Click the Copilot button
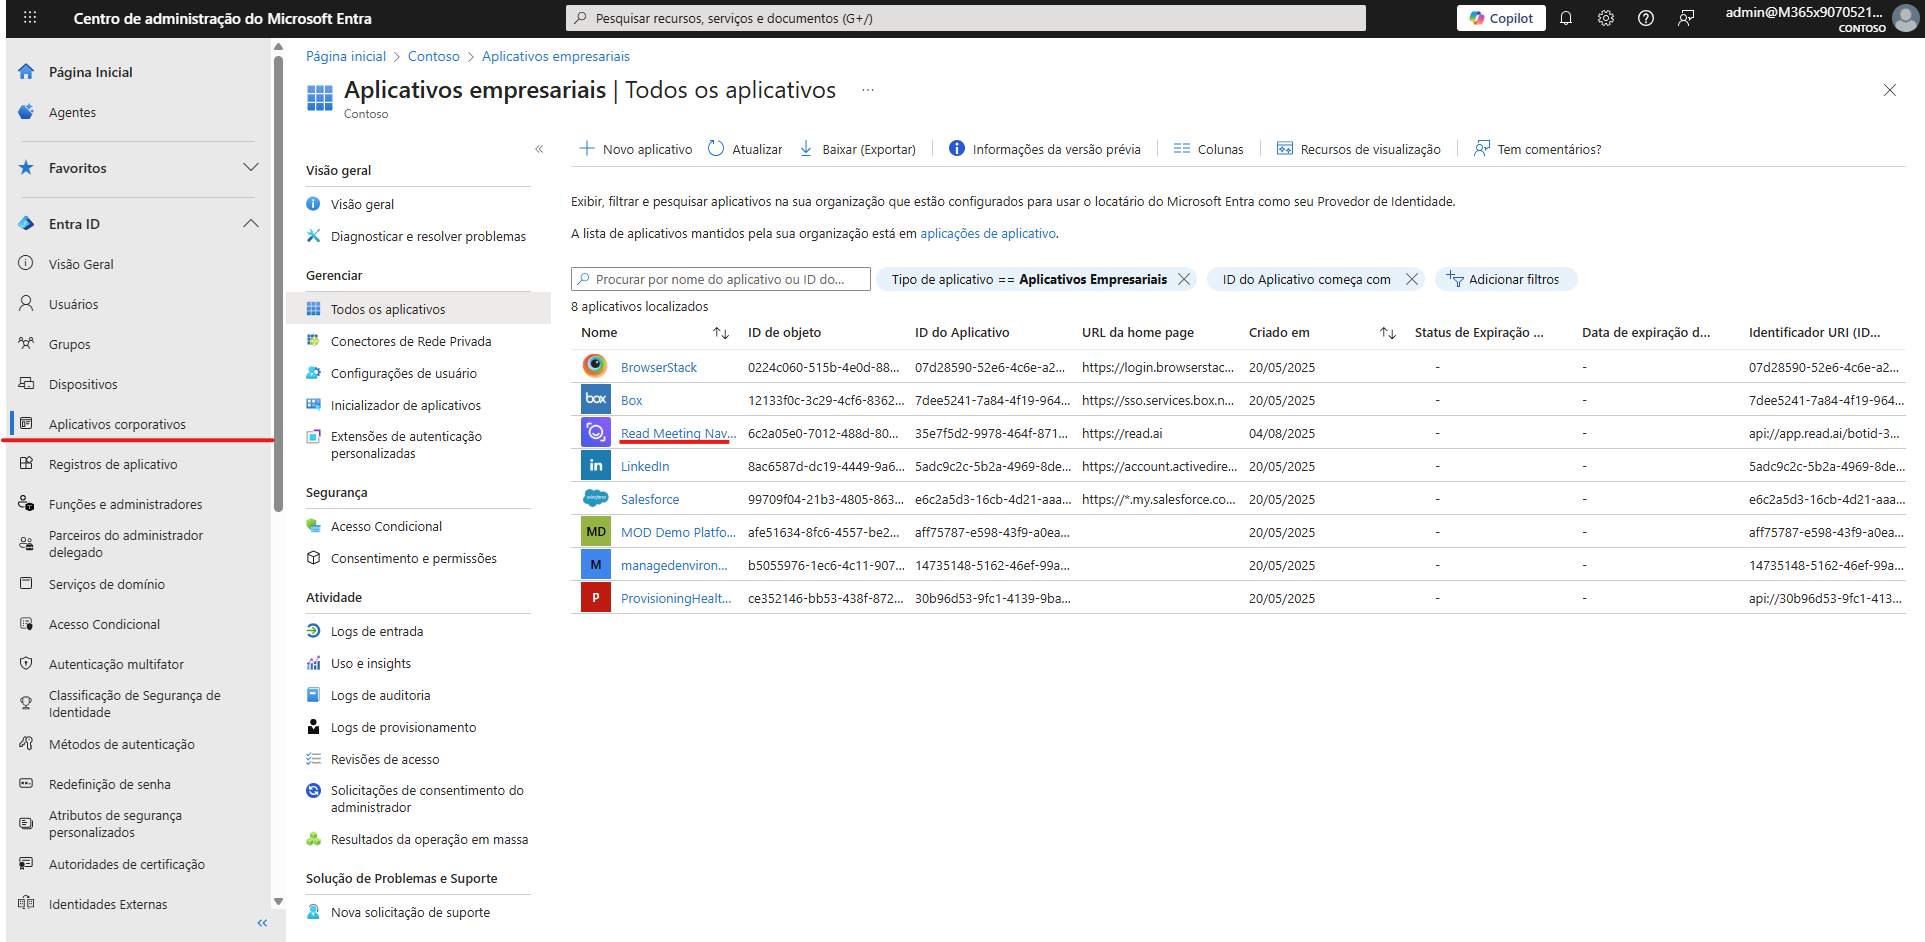The width and height of the screenshot is (1925, 942). (x=1501, y=18)
